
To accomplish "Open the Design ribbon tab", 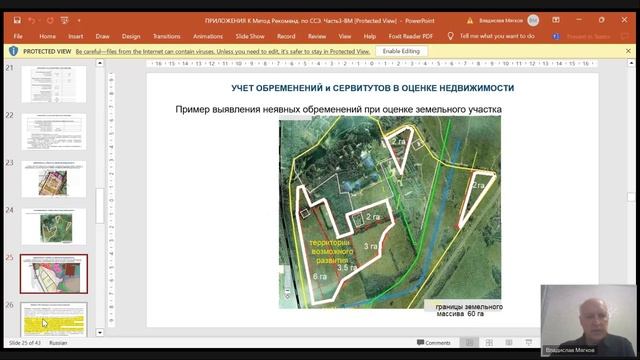I will click(131, 36).
